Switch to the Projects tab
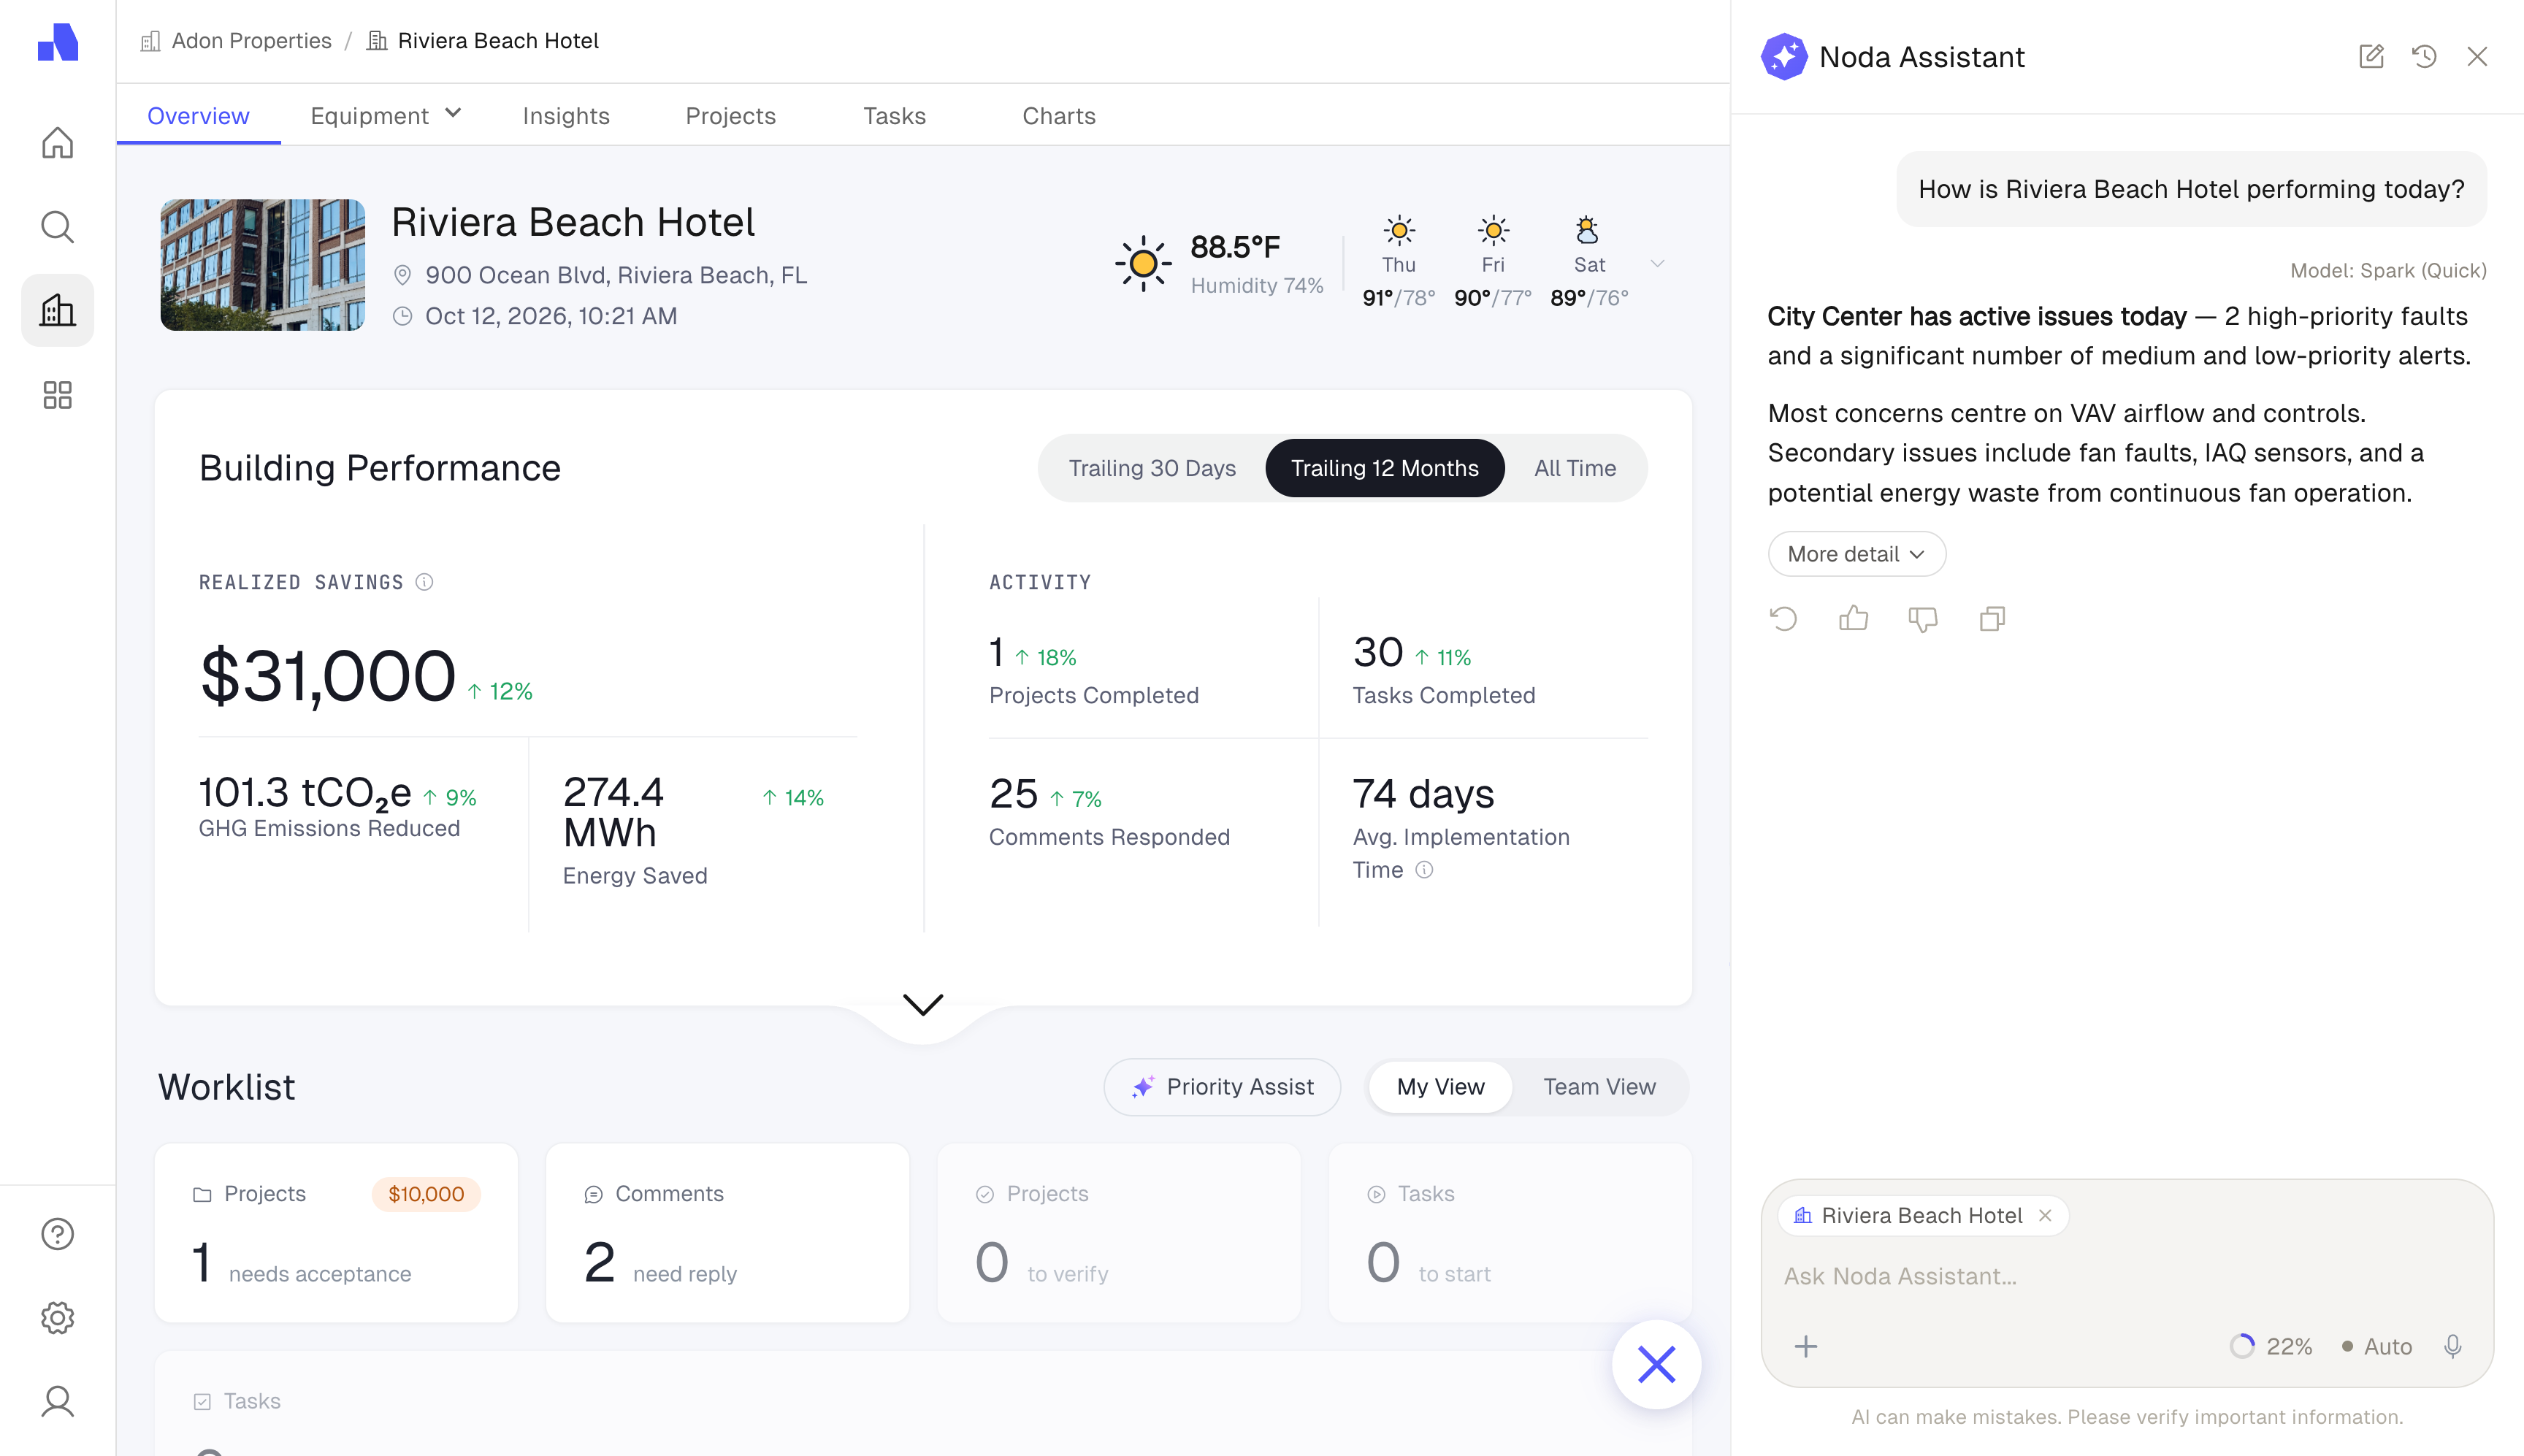Image resolution: width=2524 pixels, height=1456 pixels. 730,116
